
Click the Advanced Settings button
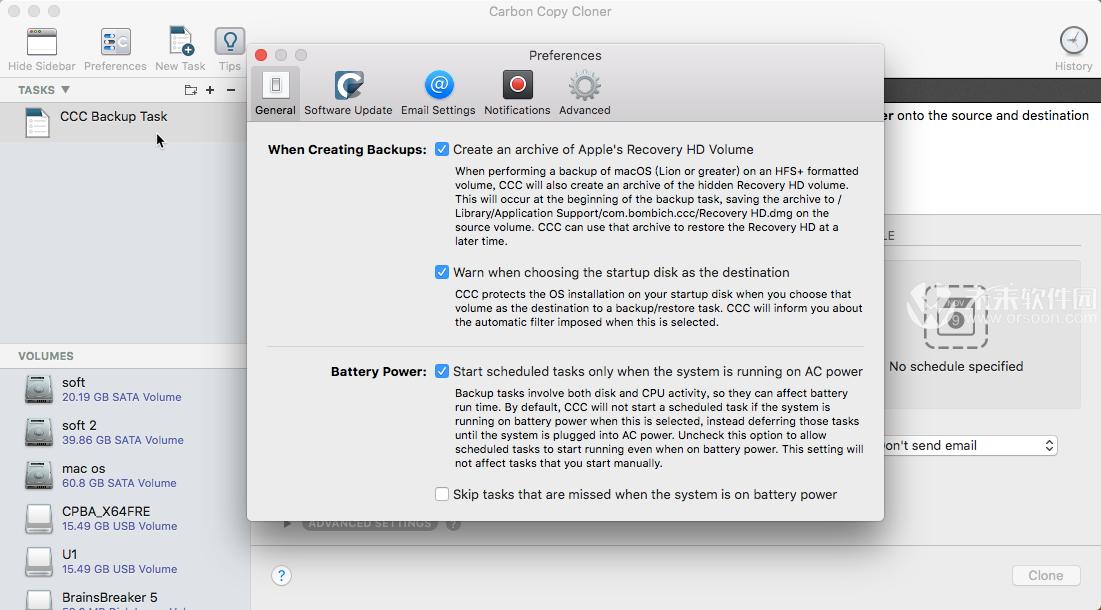click(x=370, y=524)
